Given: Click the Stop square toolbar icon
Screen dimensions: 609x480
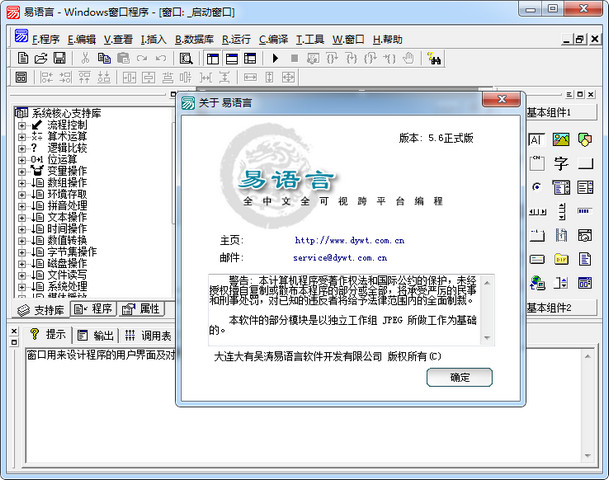Looking at the screenshot, I should pos(294,58).
